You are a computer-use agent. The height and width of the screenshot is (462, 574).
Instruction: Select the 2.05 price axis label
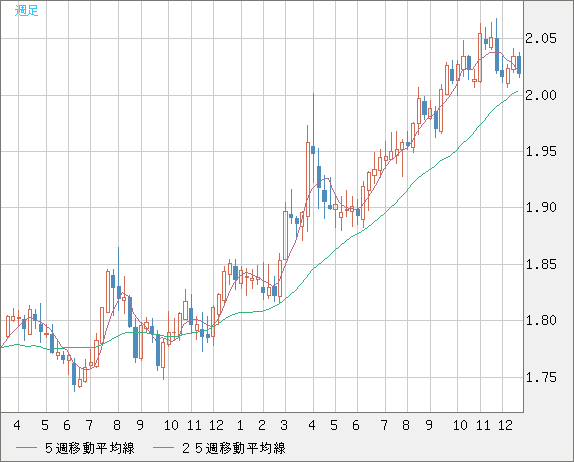541,38
